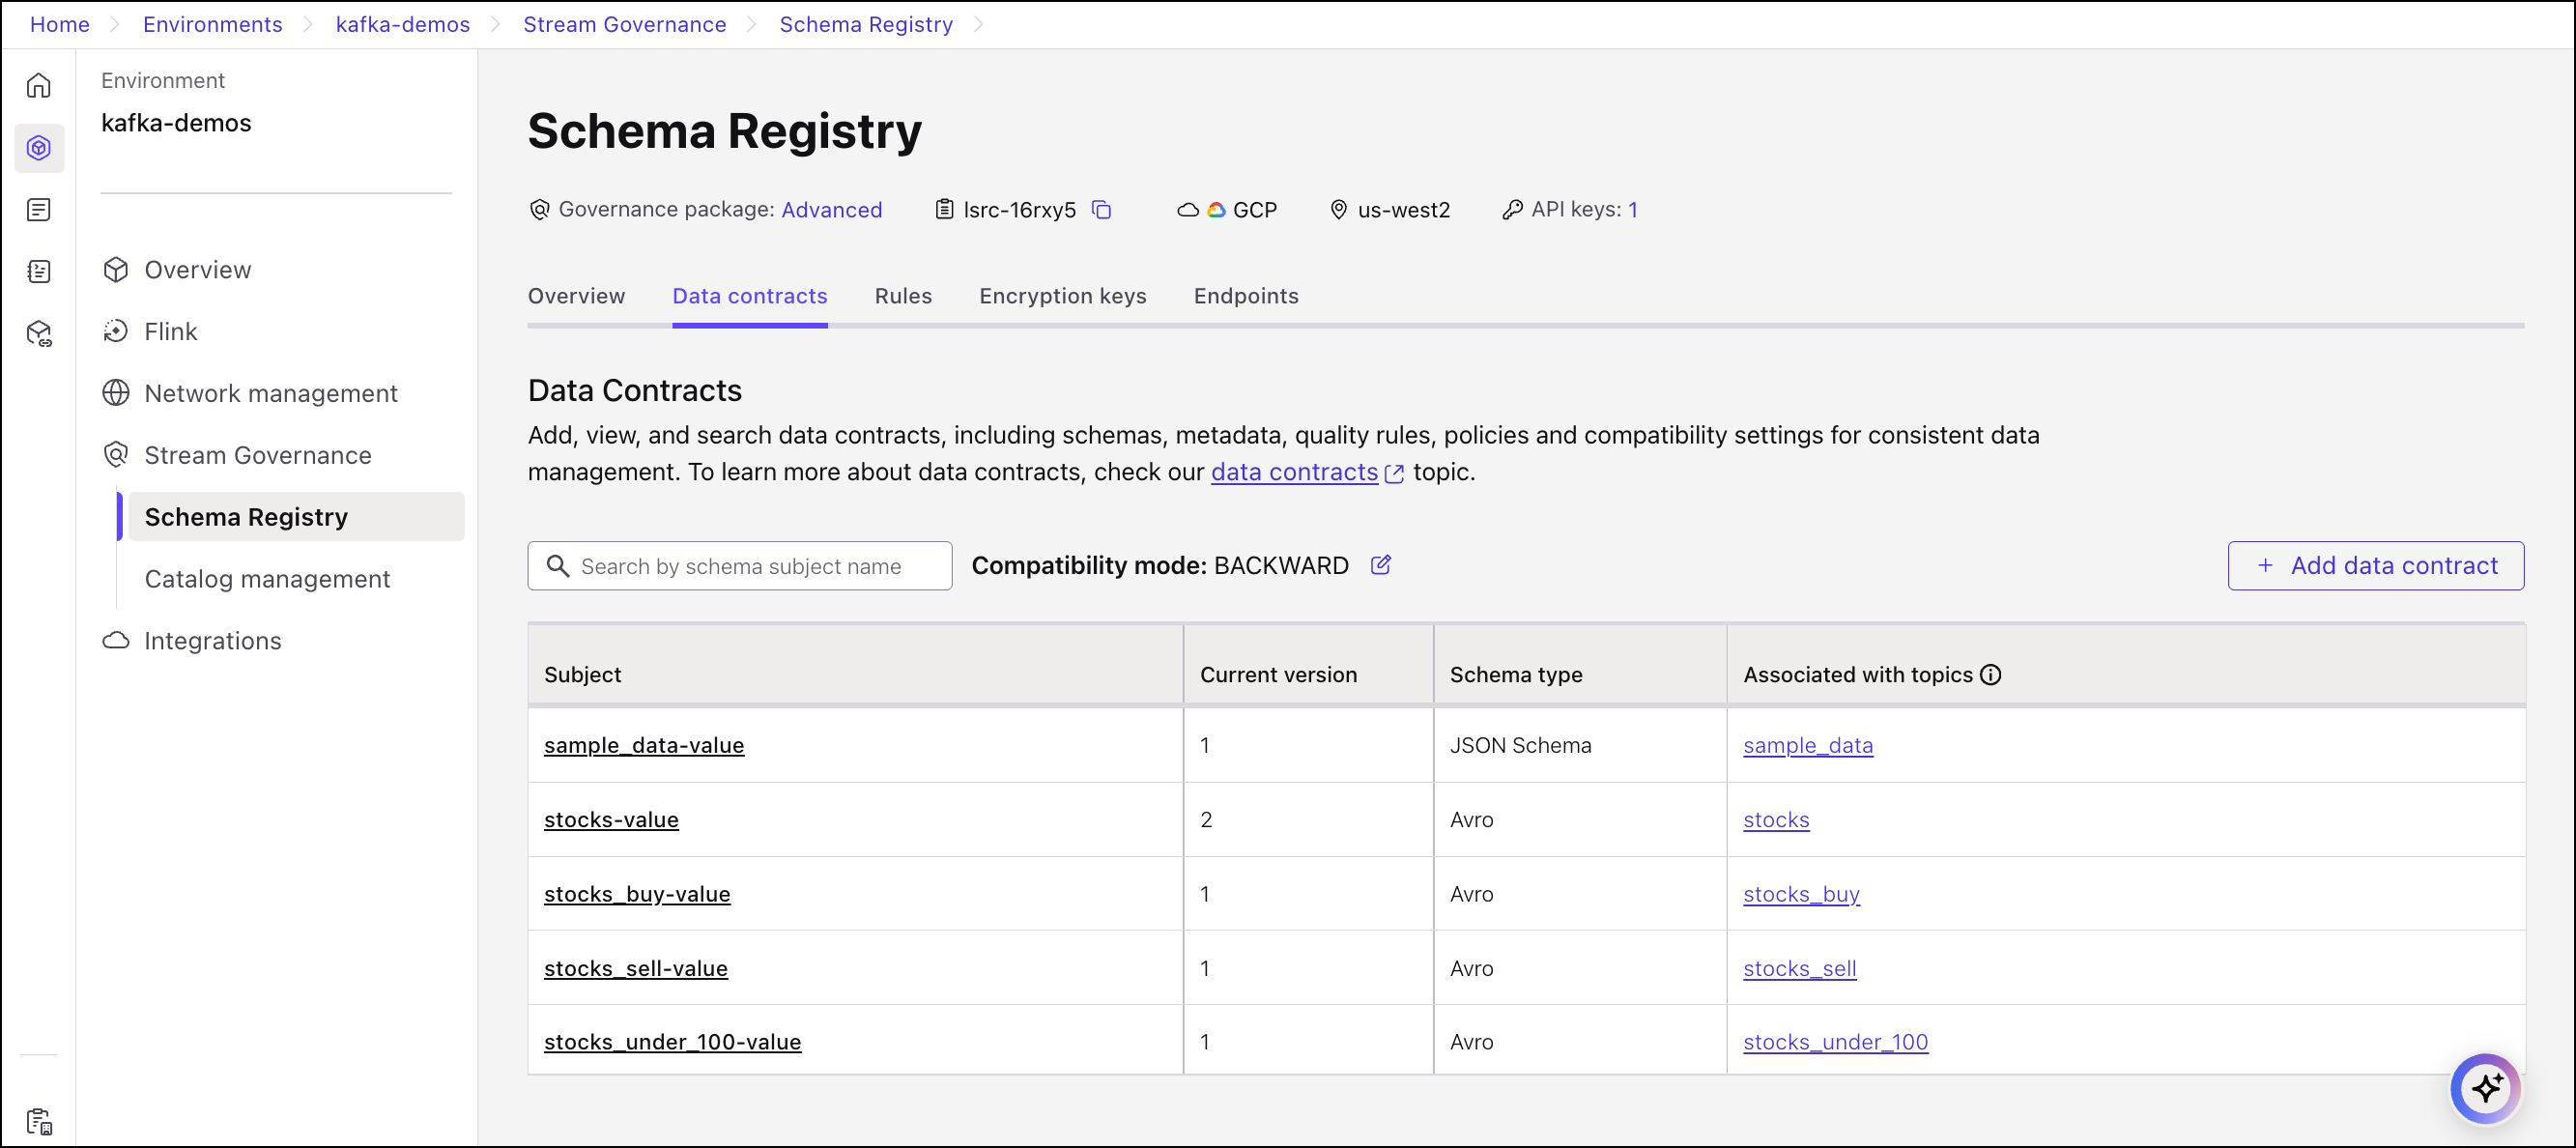Switch to the Encryption keys tab
Viewport: 2576px width, 1148px height.
click(x=1062, y=296)
